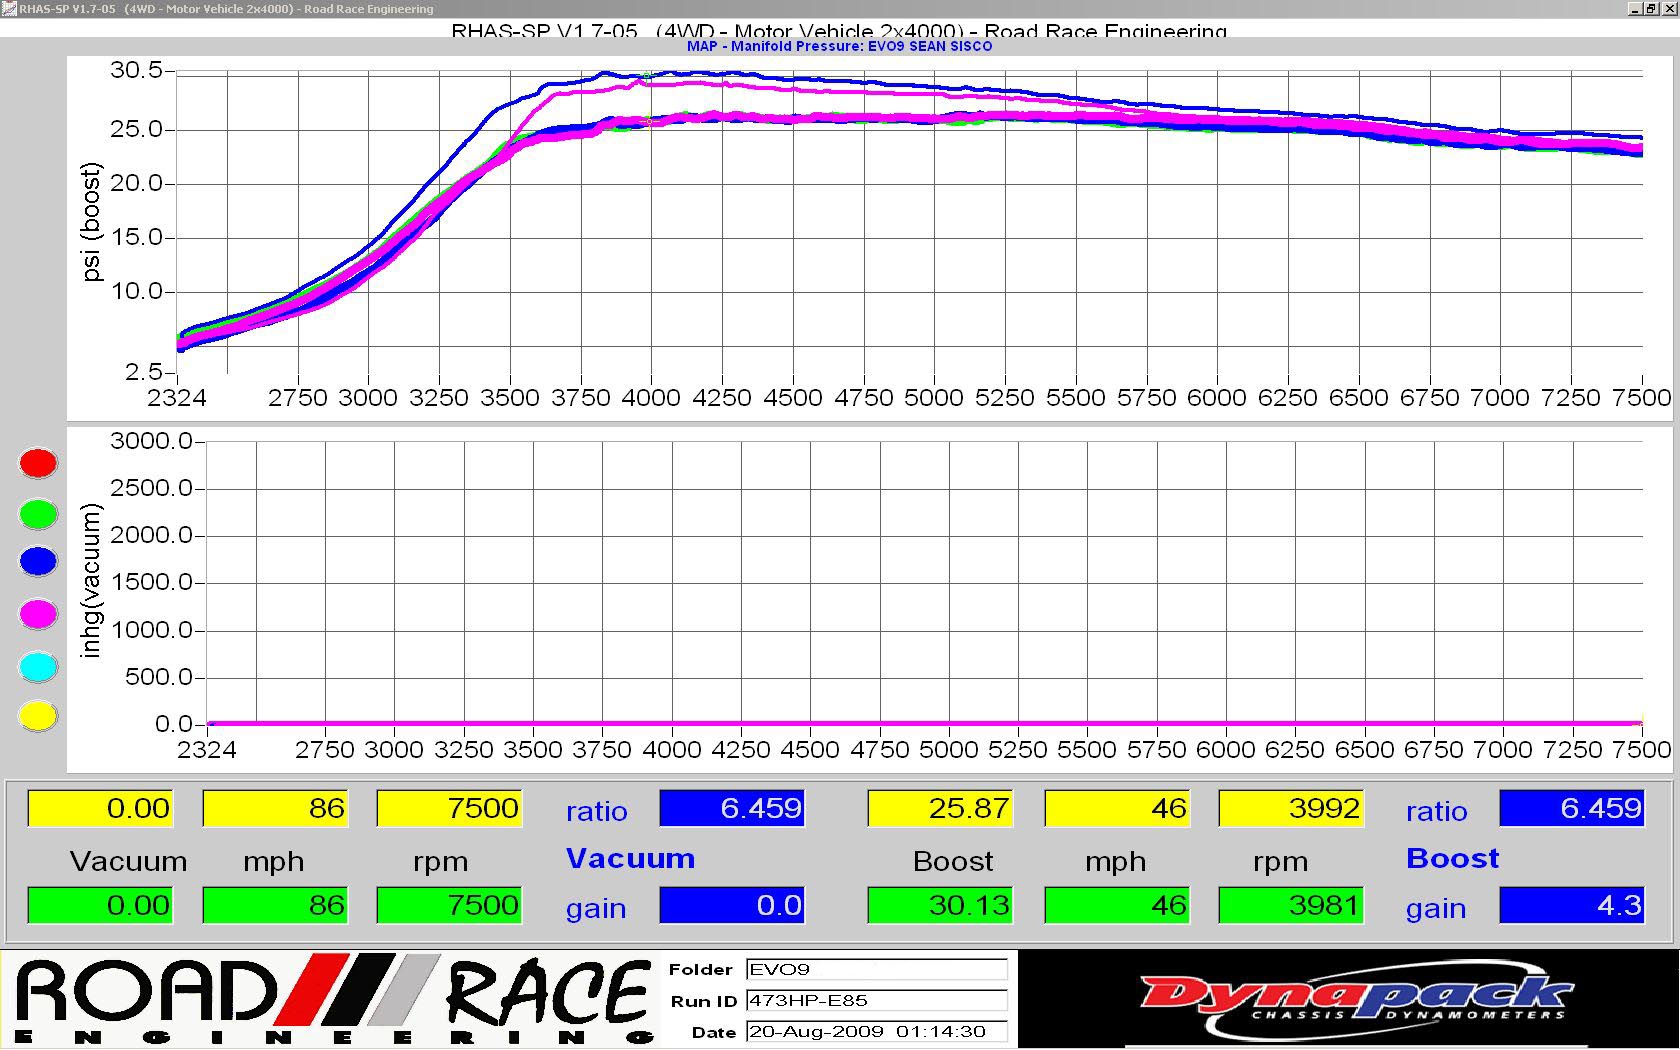Click the green Boost value 30.13
The height and width of the screenshot is (1050, 1680).
point(940,905)
